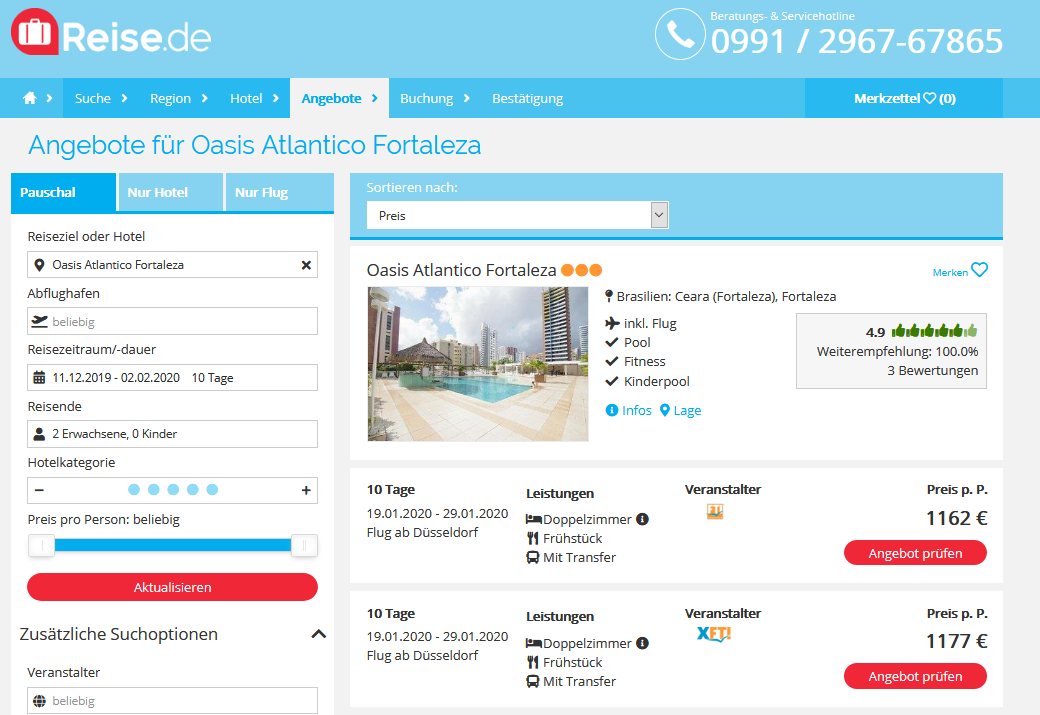Click the hotline number 0991 / 2967-67865
Viewport: 1040px width, 715px height.
pos(856,41)
